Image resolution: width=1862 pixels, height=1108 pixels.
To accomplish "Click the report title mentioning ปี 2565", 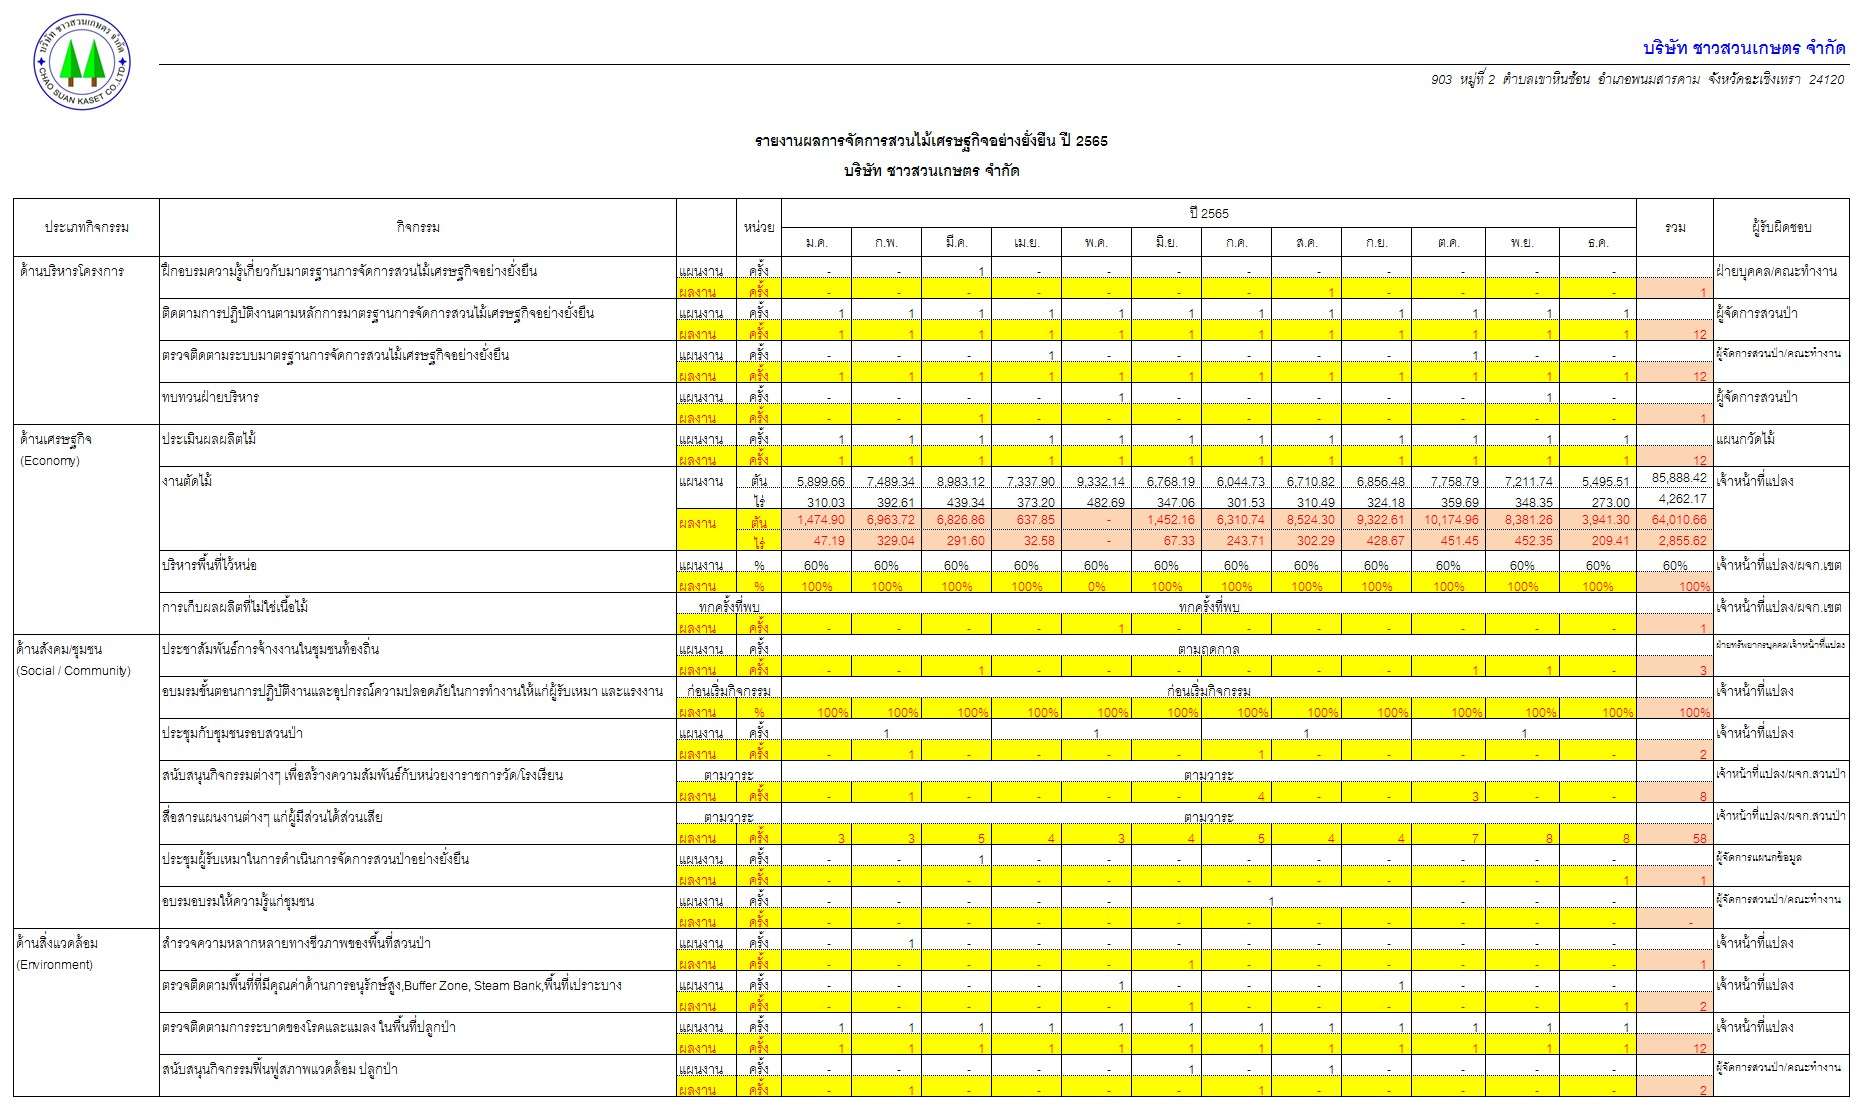I will [x=930, y=141].
